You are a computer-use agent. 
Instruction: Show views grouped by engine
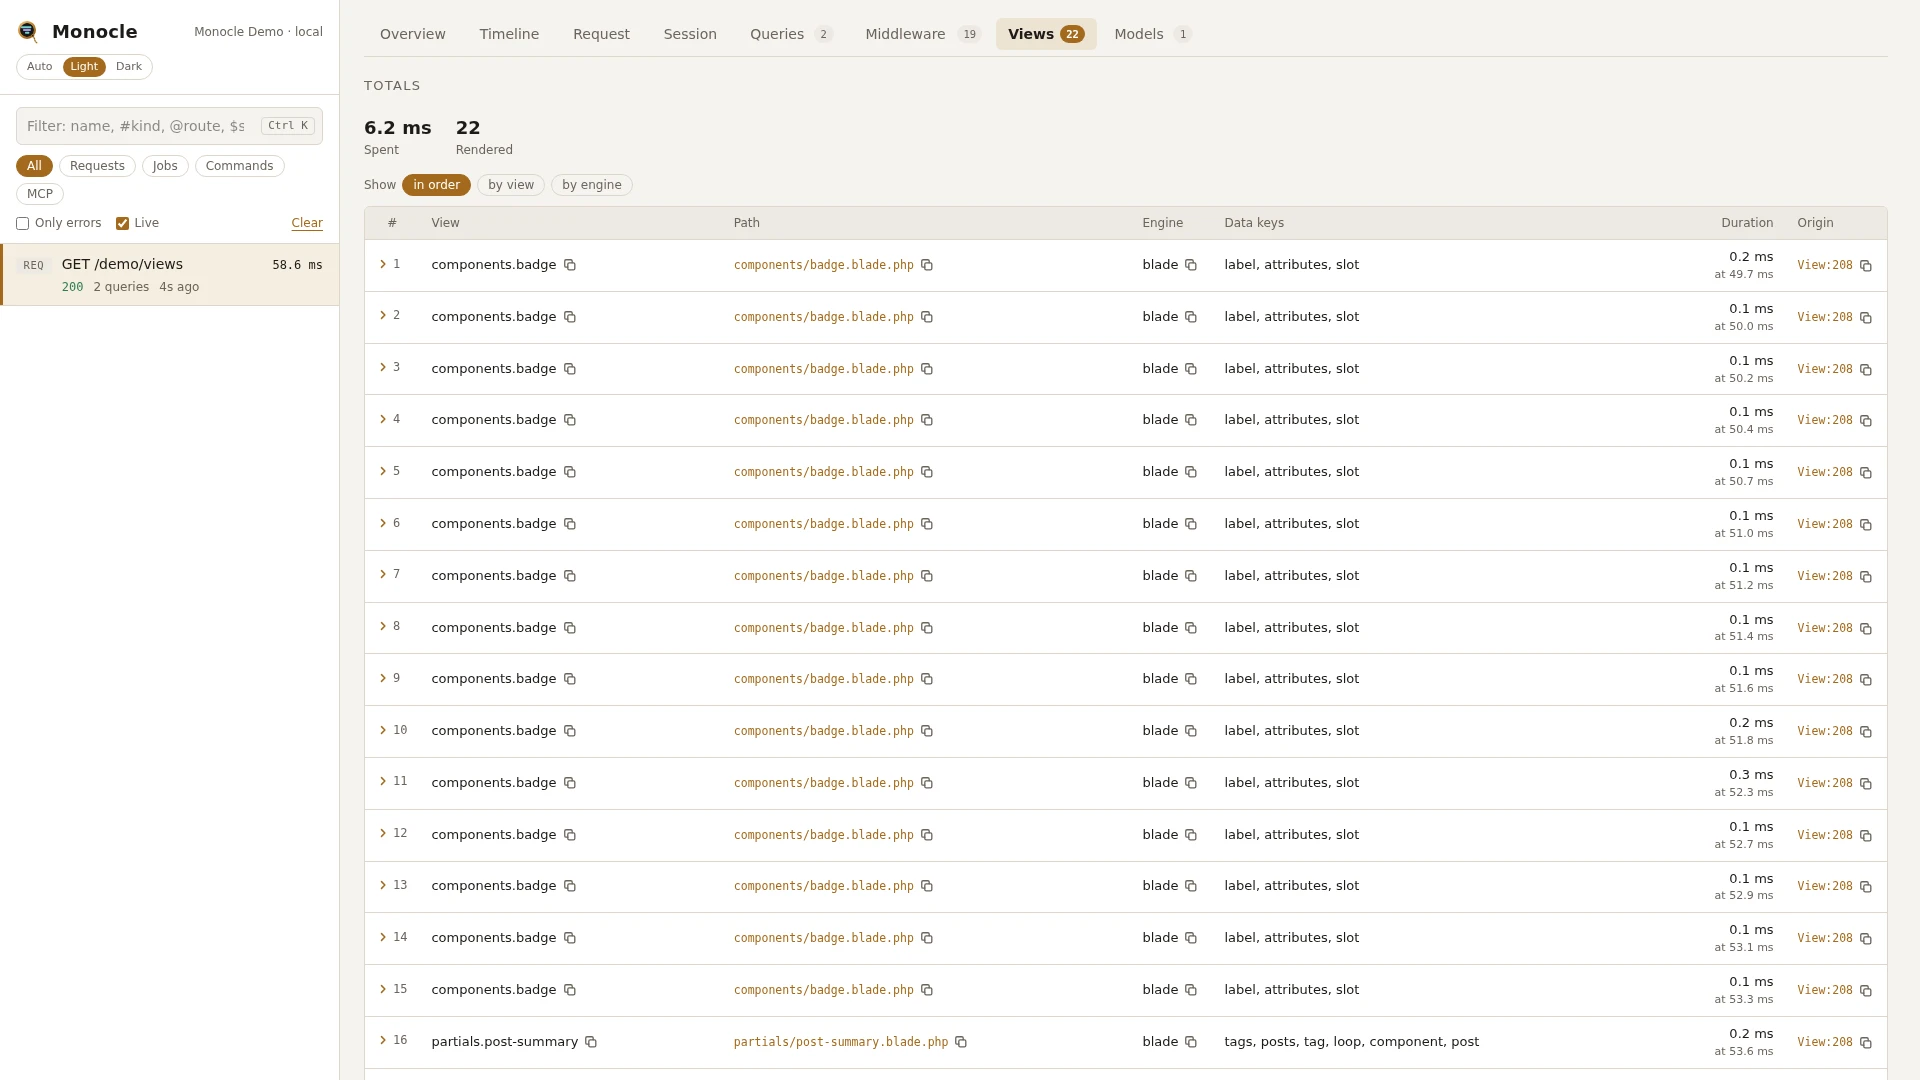pyautogui.click(x=592, y=185)
